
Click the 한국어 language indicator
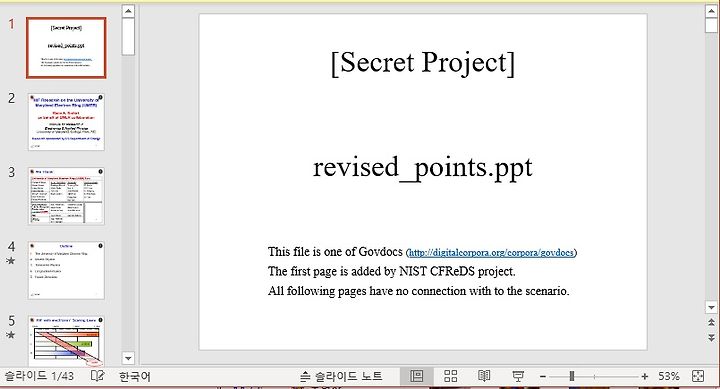(x=135, y=377)
